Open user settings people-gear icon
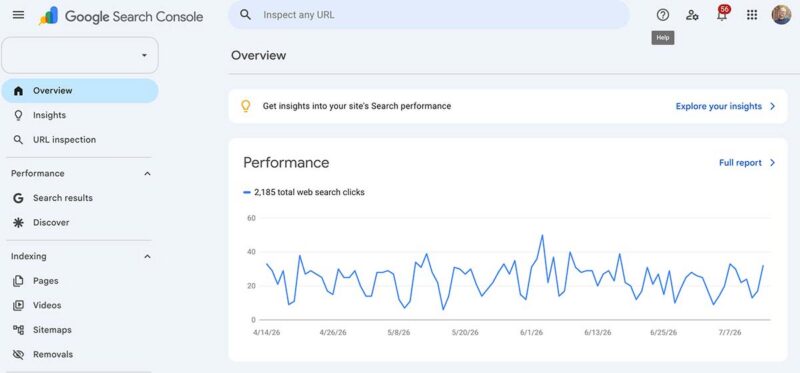Viewport: 800px width, 373px height. click(692, 15)
